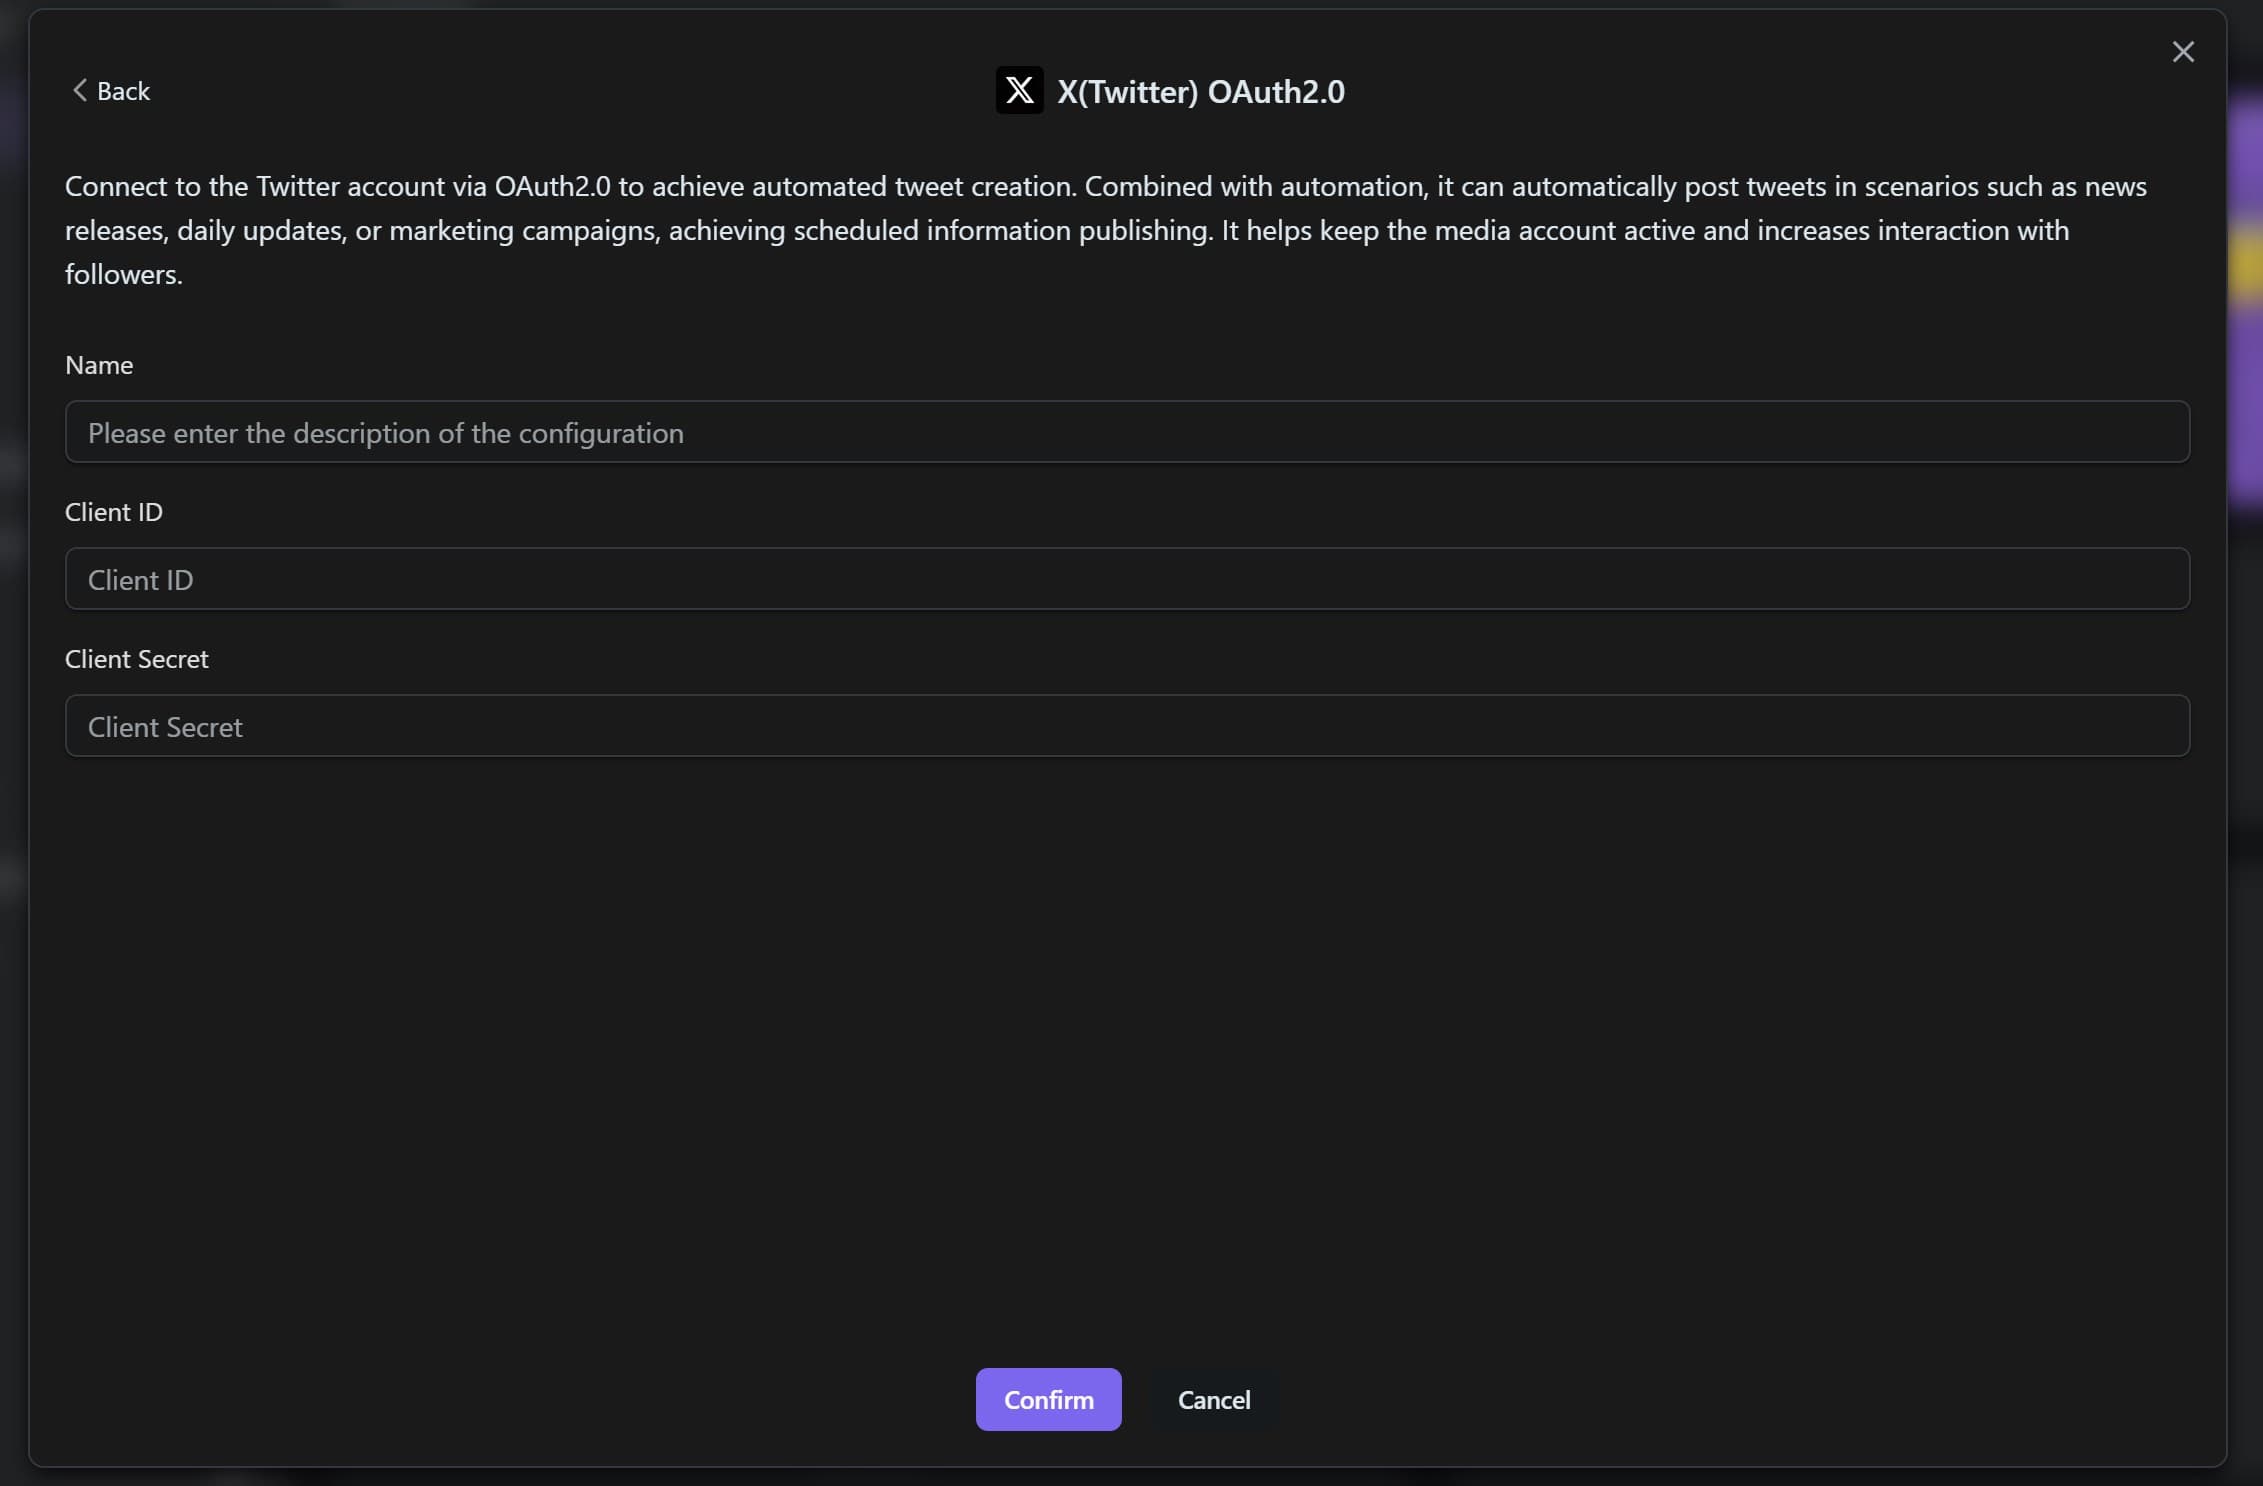Click the yellow strip behind the dialog's right edge
Screen dimensions: 2263x1486
(x=2246, y=262)
